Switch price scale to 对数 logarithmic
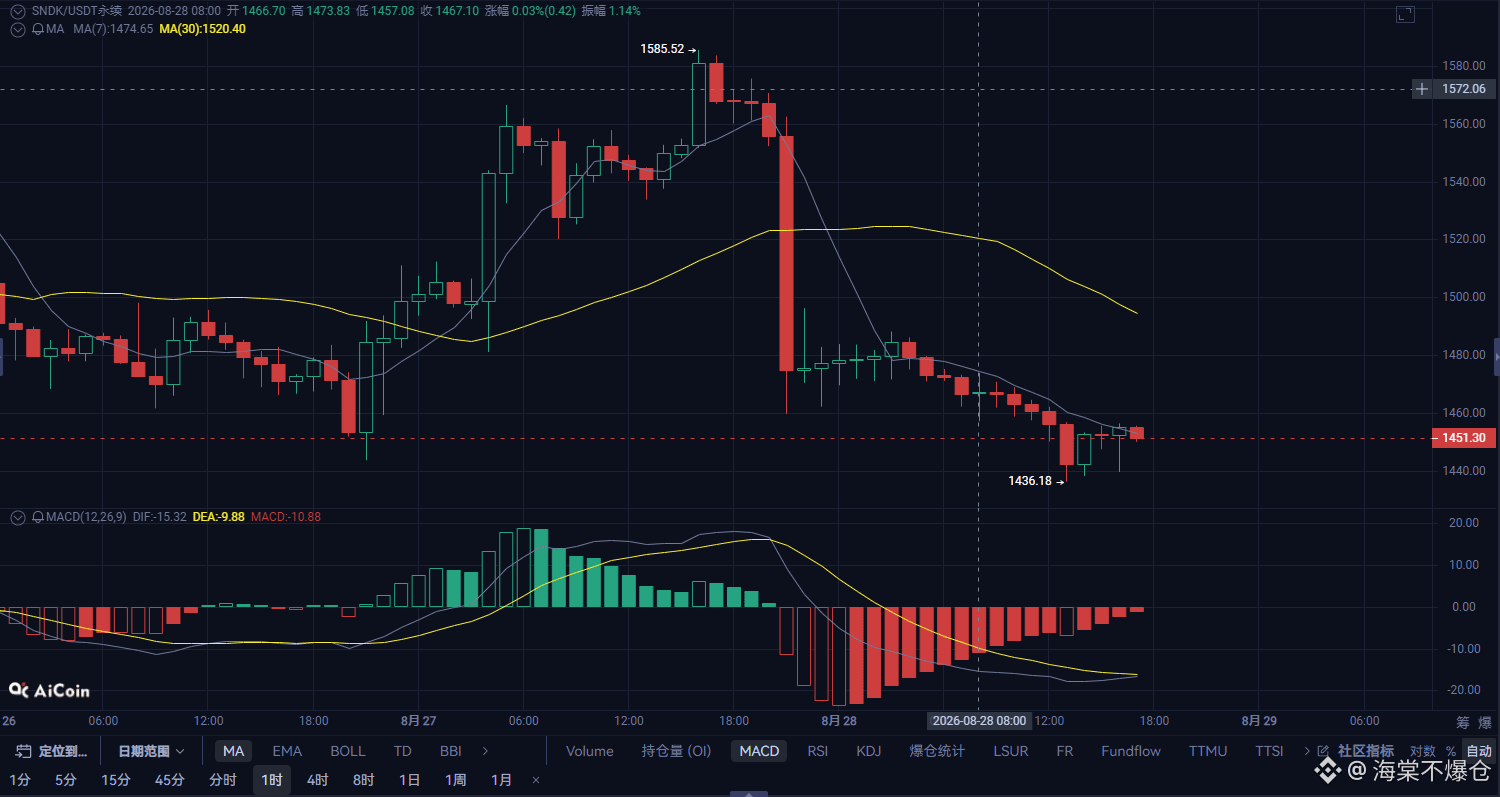This screenshot has height=797, width=1500. click(x=1422, y=751)
